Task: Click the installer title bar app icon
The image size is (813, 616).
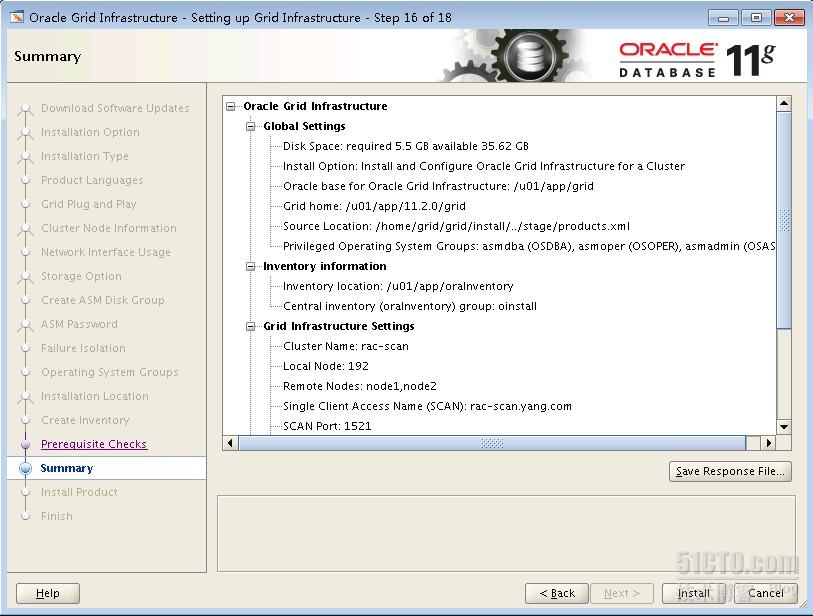Action: pyautogui.click(x=17, y=17)
